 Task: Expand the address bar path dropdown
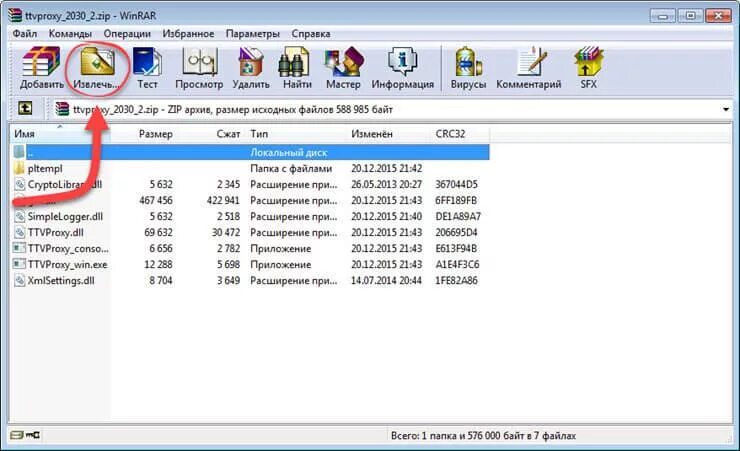click(726, 109)
